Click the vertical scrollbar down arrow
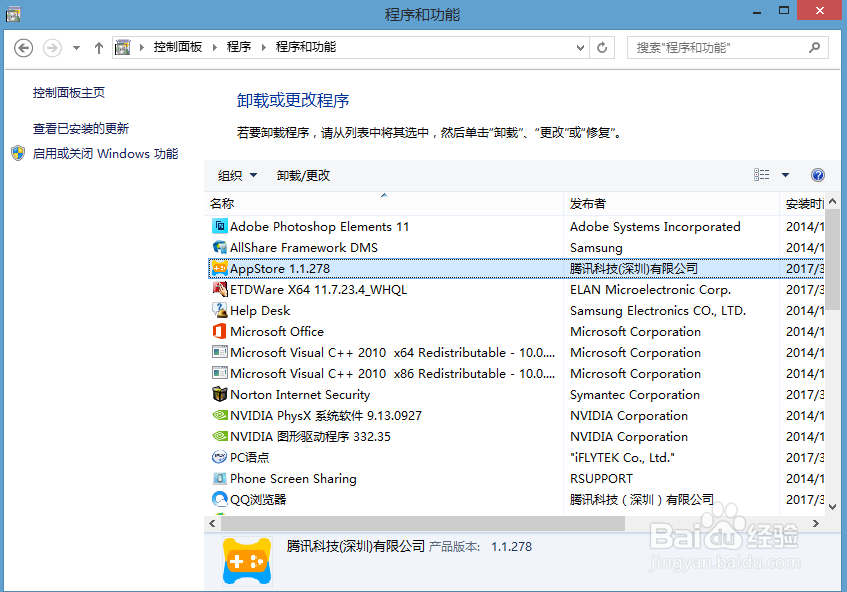 [832, 507]
